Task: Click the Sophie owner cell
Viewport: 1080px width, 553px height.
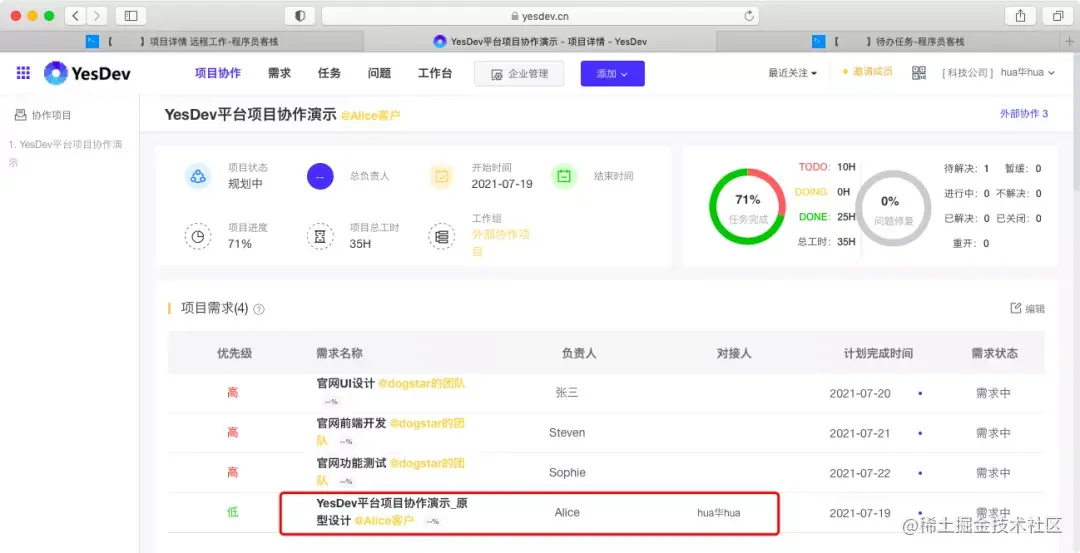Action: (x=567, y=472)
